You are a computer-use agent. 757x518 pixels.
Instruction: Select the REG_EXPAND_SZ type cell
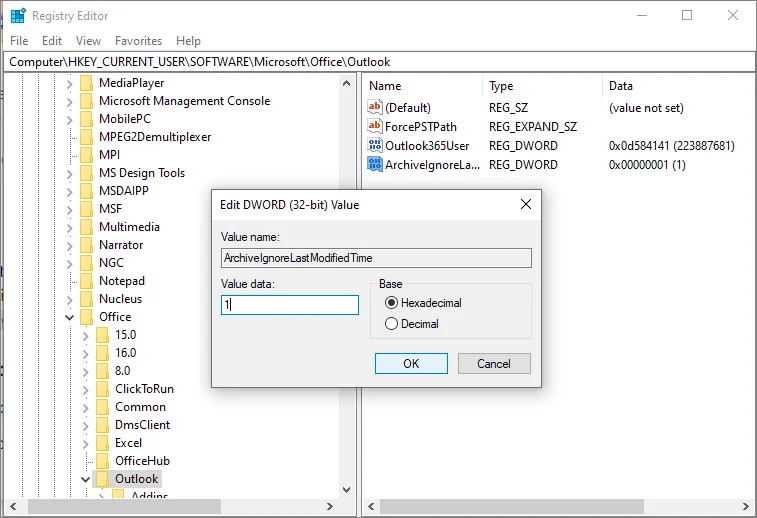pos(533,126)
